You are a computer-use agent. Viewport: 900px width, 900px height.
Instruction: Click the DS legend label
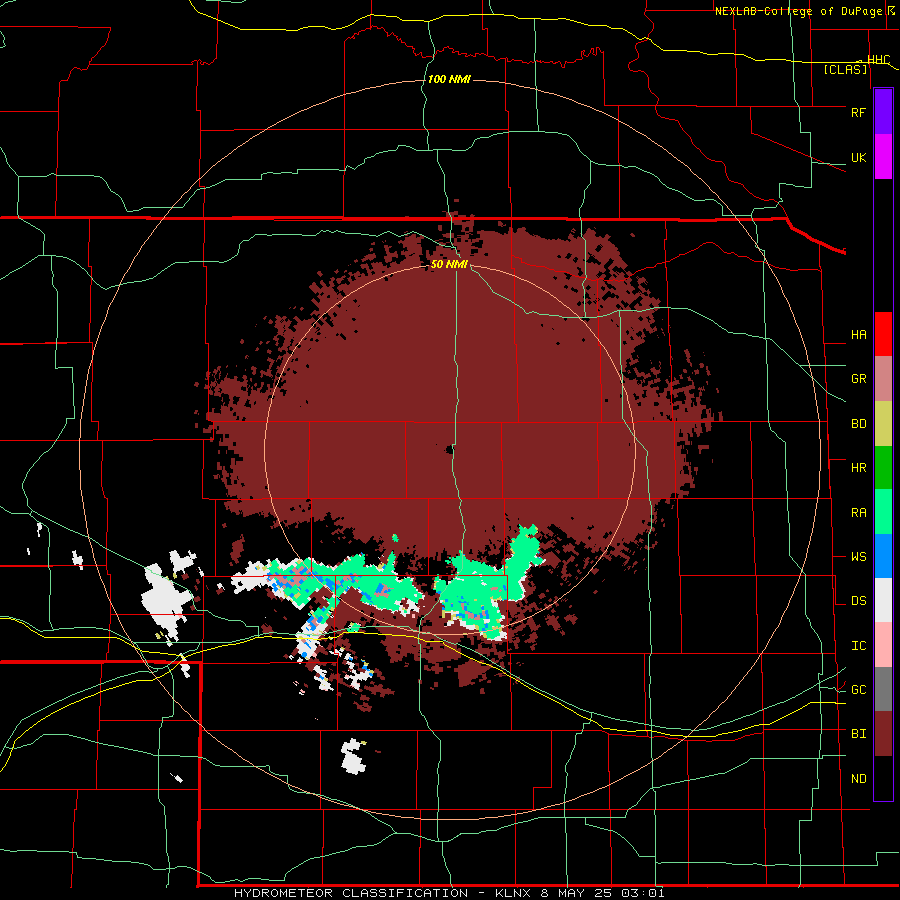pyautogui.click(x=858, y=601)
